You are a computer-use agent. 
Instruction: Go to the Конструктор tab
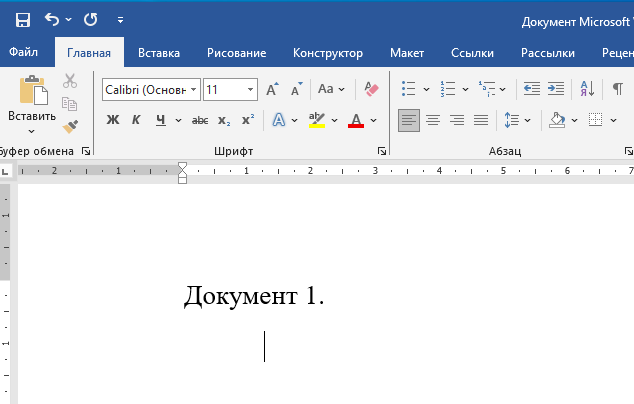pos(328,53)
